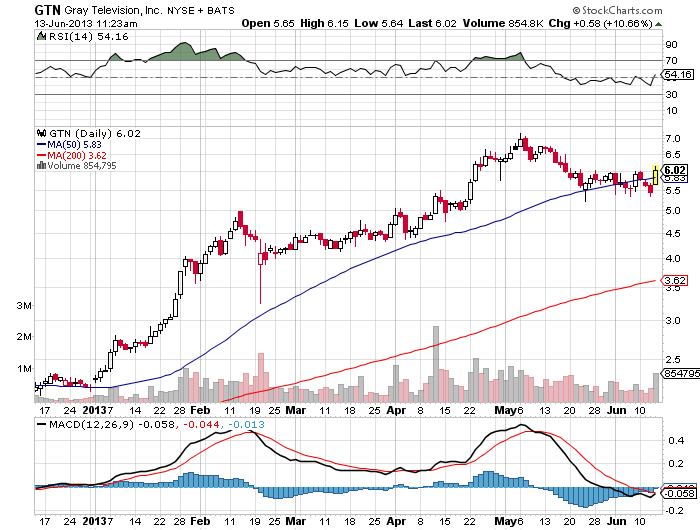Click the 54.16 RSI value tag on axis
Image resolution: width=700 pixels, height=530 pixels.
pos(677,75)
